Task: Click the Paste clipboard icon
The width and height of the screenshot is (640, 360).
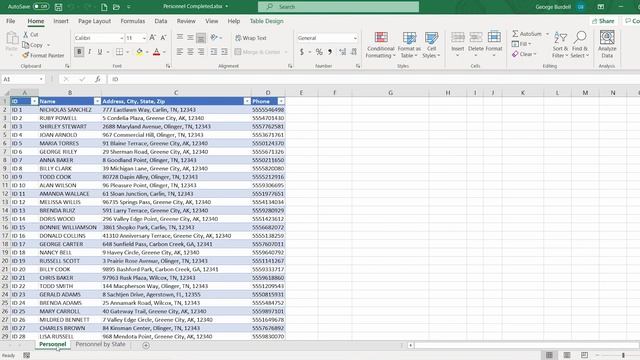Action: pyautogui.click(x=12, y=38)
